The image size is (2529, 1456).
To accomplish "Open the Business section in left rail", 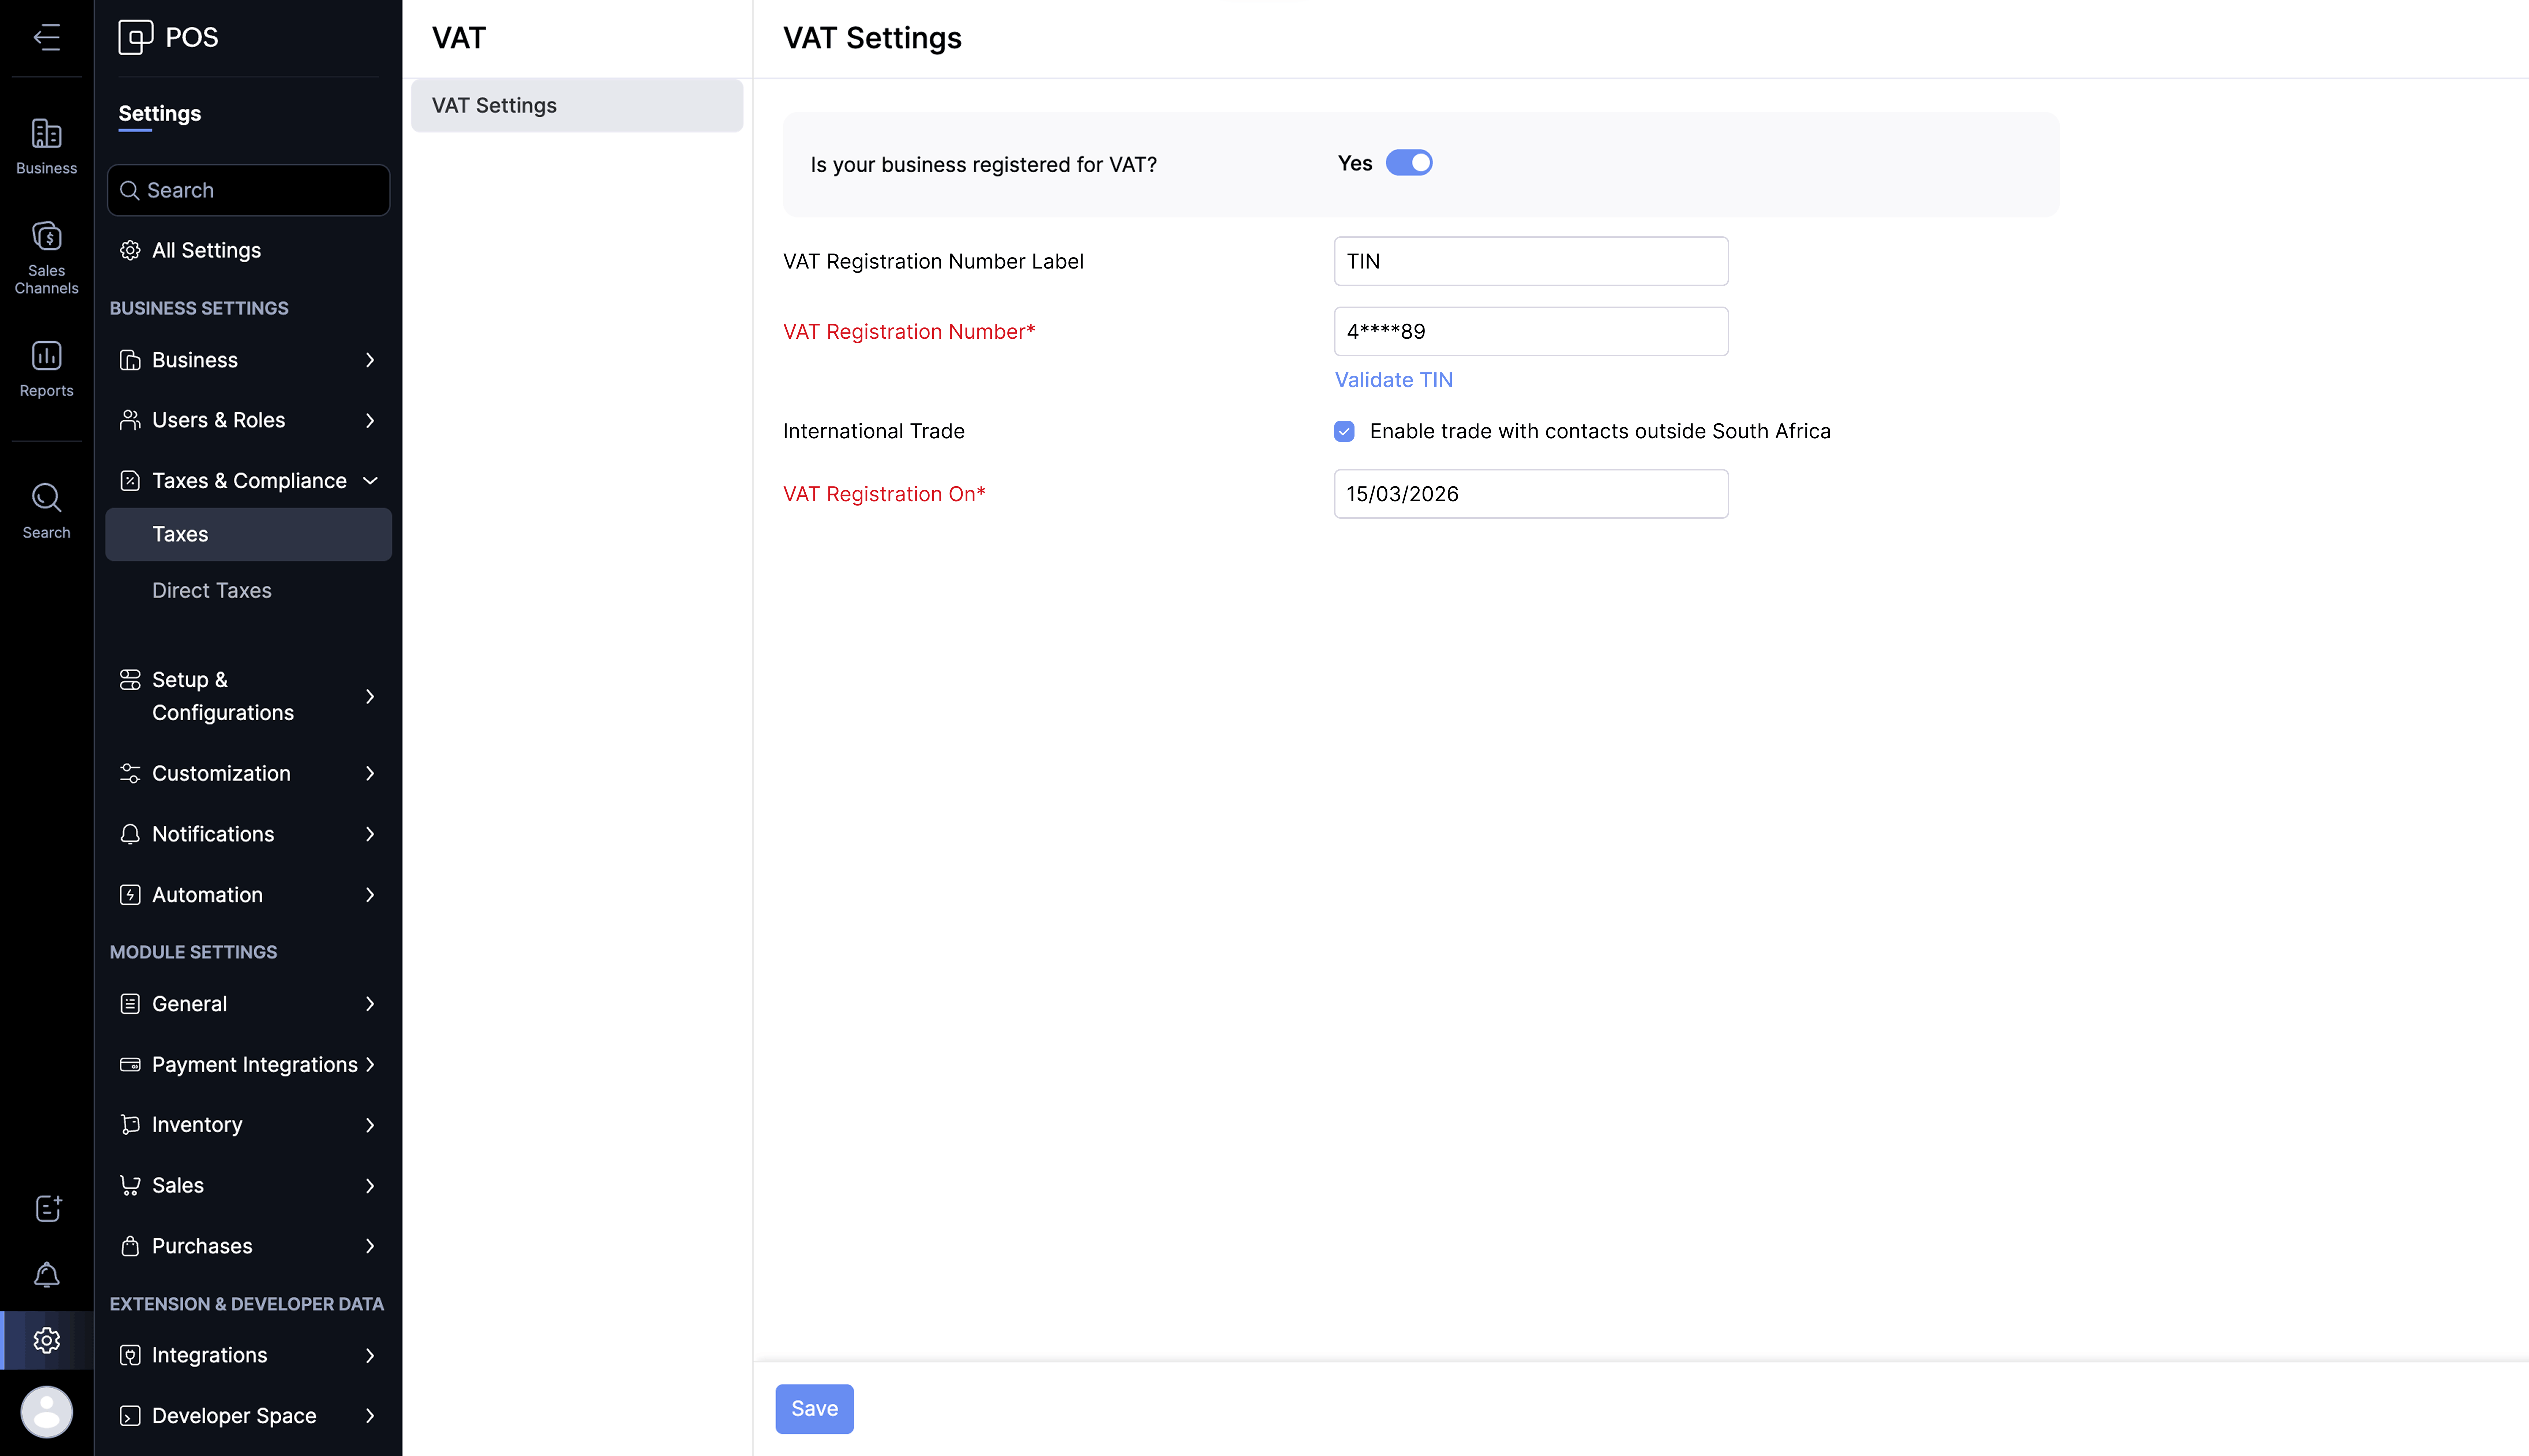I will 46,147.
